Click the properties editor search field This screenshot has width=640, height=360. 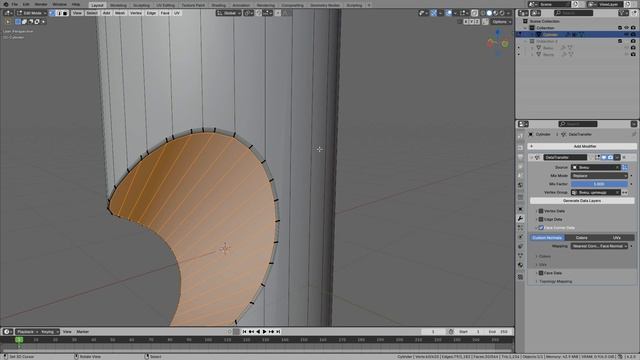pyautogui.click(x=578, y=124)
